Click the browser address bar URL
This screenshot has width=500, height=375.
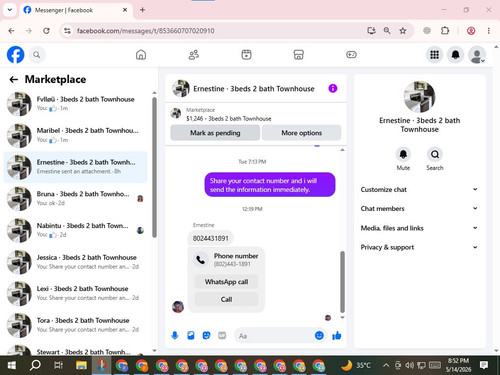pyautogui.click(x=146, y=31)
